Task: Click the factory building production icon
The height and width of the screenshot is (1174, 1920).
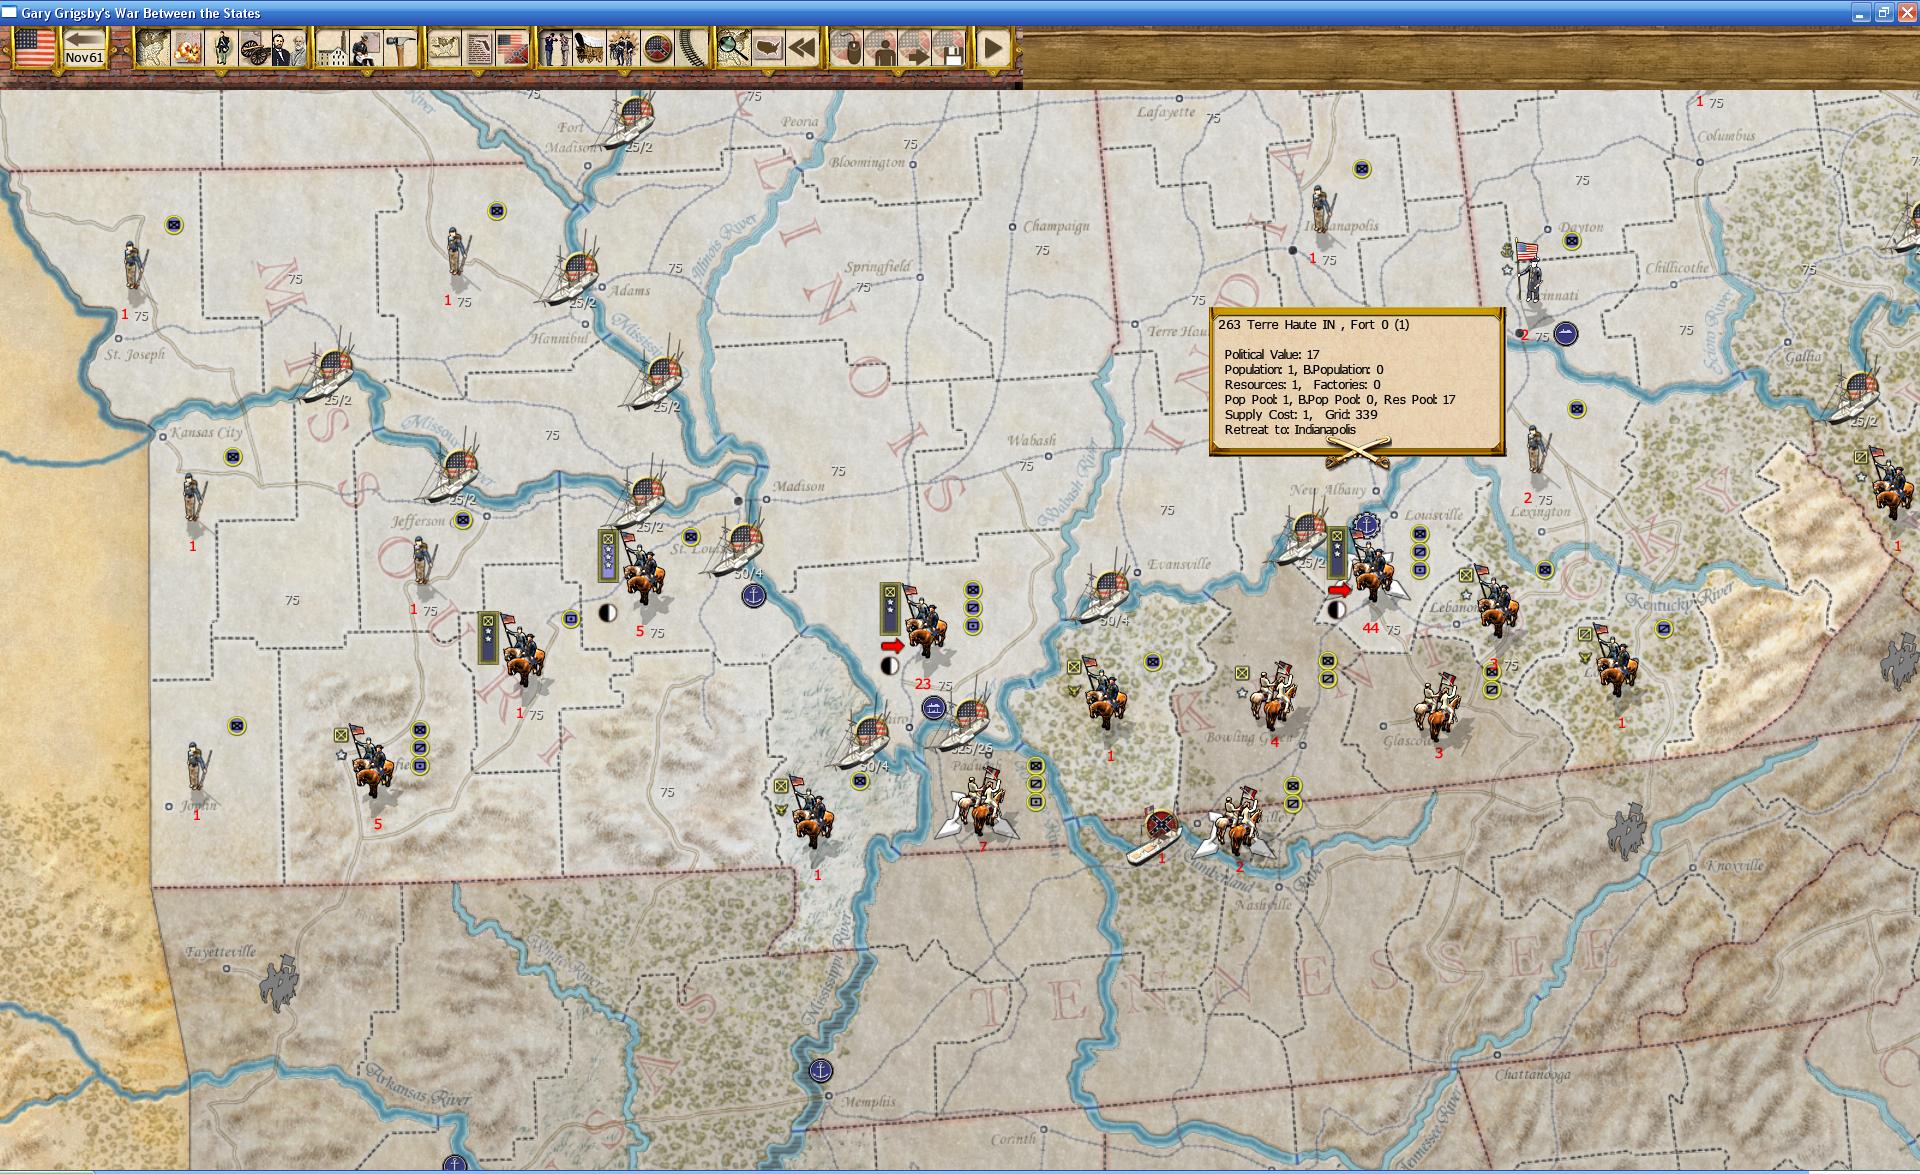Action: click(x=333, y=47)
